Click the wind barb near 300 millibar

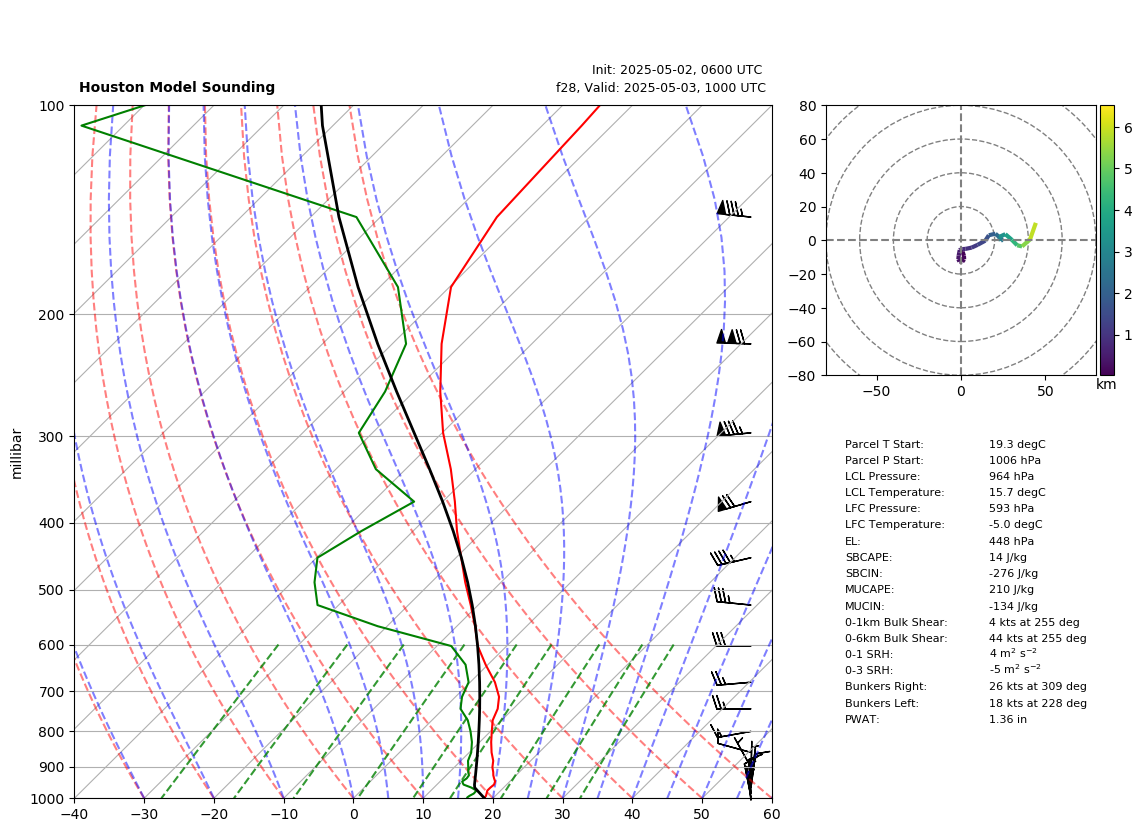tap(733, 428)
